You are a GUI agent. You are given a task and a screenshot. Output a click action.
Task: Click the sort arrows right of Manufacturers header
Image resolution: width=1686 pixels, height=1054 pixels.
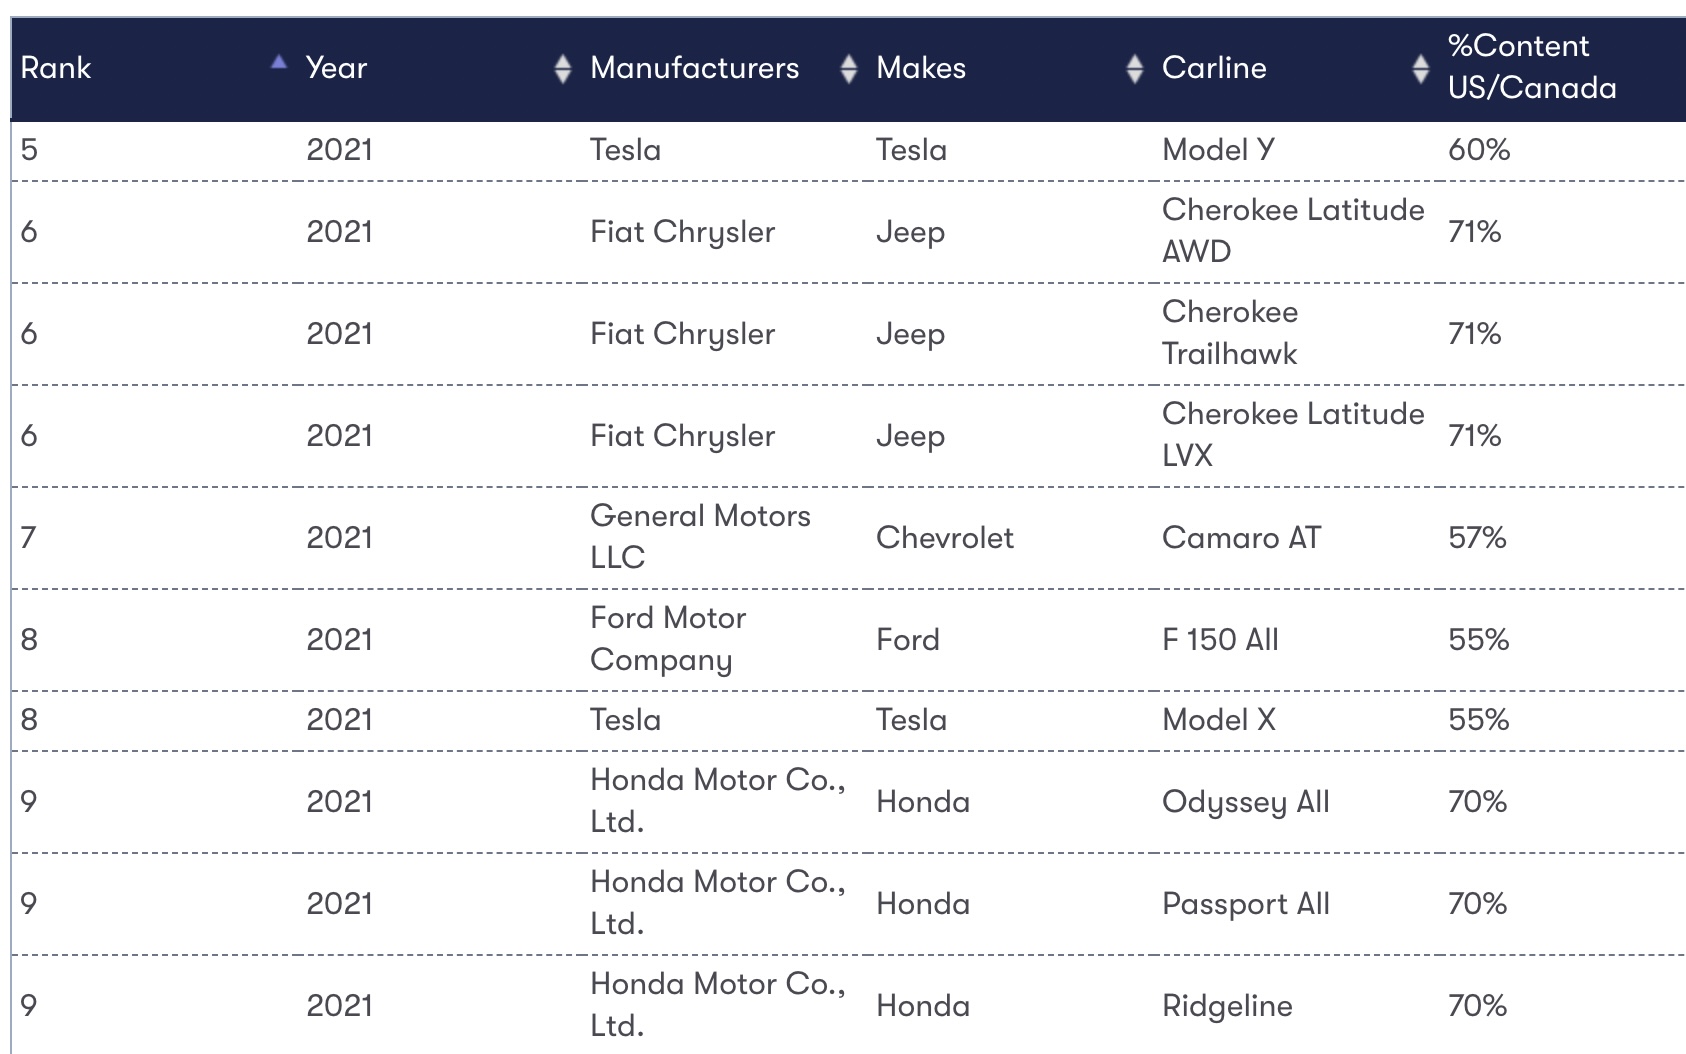849,68
